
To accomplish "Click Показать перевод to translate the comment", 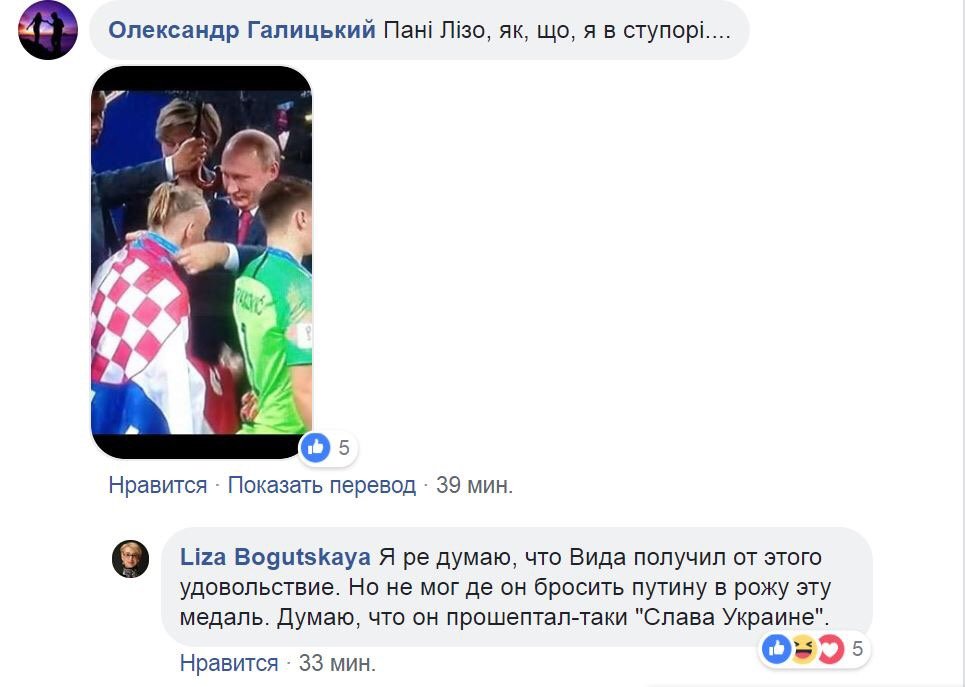I will pyautogui.click(x=322, y=485).
